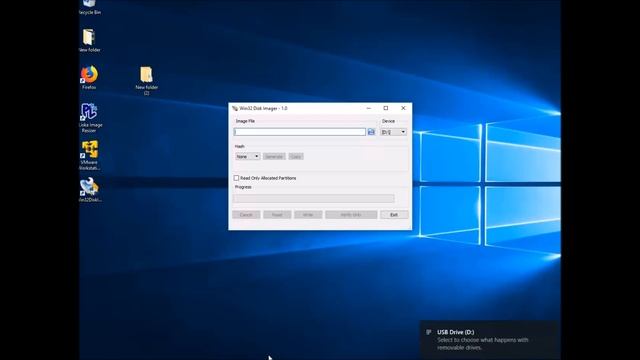This screenshot has width=640, height=360.
Task: Open the Hash type dropdown
Action: click(248, 156)
